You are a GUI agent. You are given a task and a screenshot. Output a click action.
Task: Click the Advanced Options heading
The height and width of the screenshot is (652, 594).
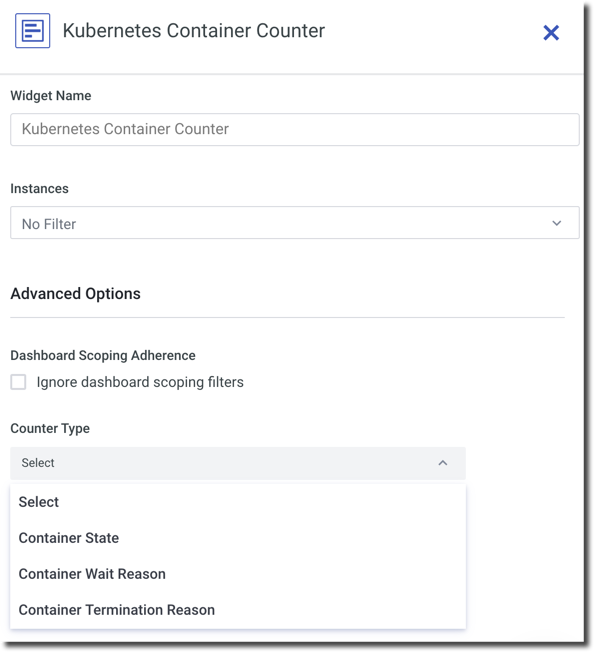coord(75,294)
